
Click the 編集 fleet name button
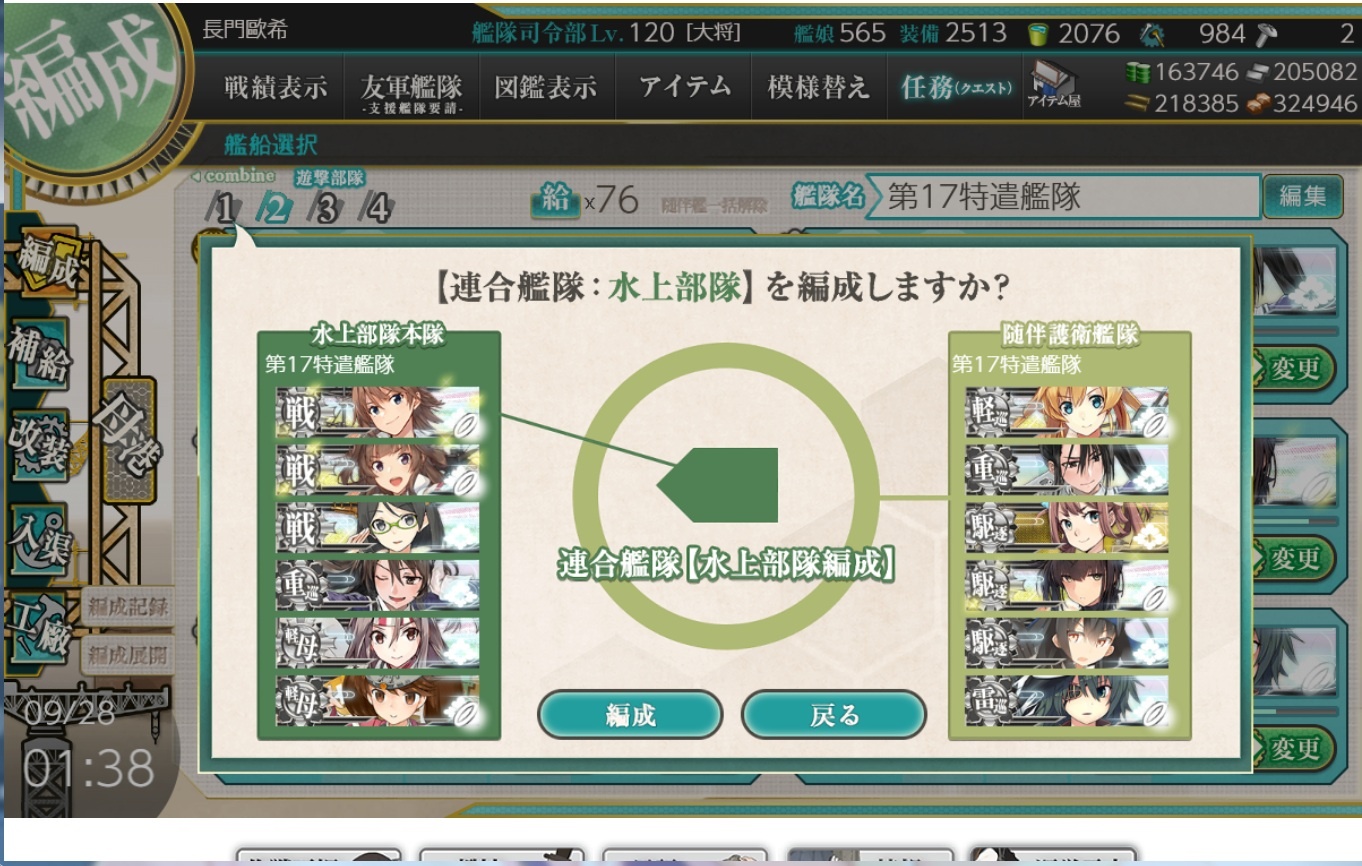1302,196
